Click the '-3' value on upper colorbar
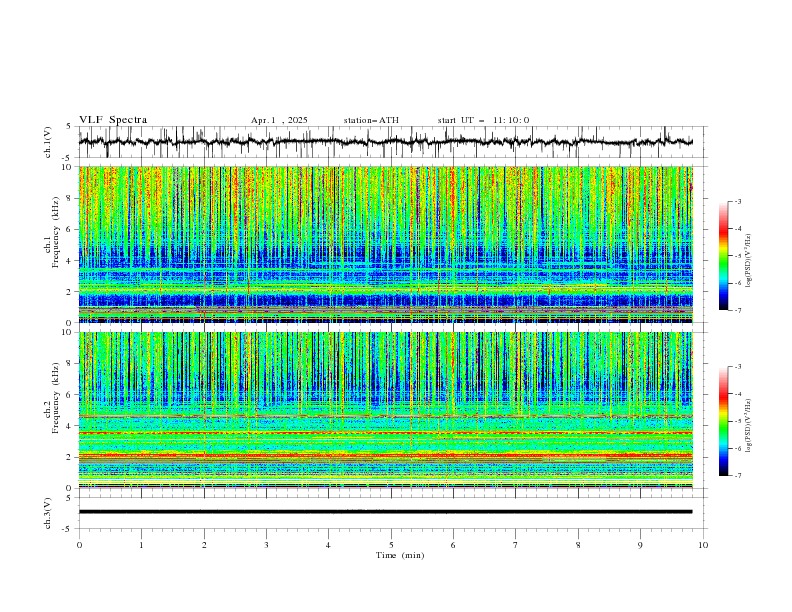Viewport: 792px width, 612px height. click(x=738, y=201)
